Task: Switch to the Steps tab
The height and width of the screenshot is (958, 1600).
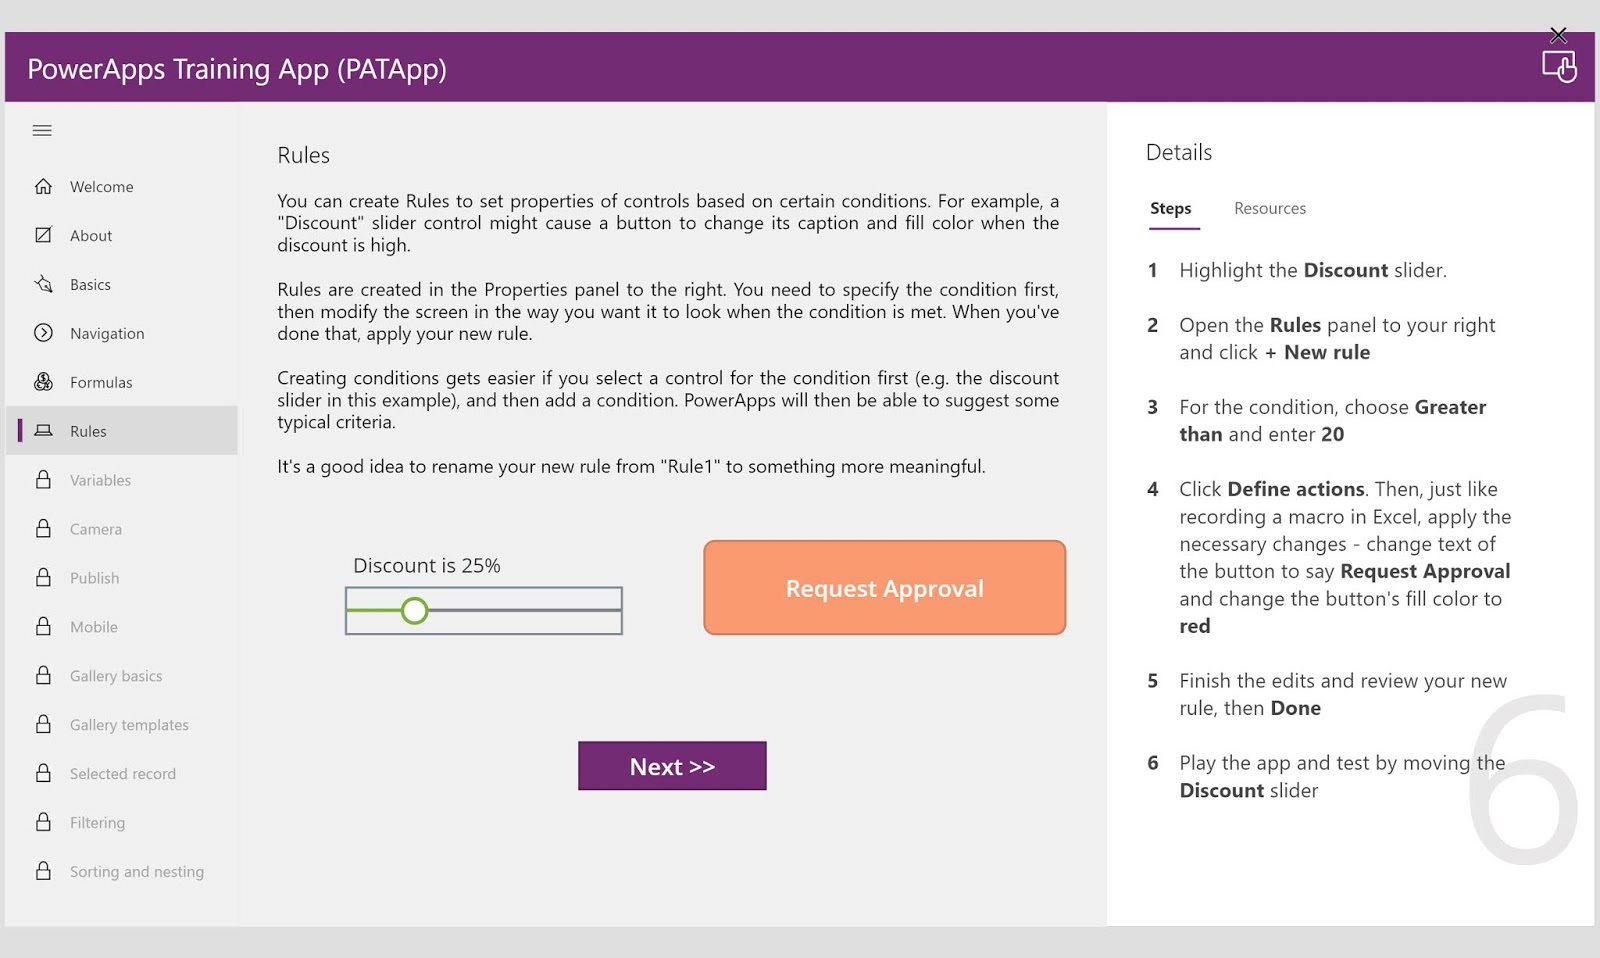Action: pyautogui.click(x=1171, y=209)
